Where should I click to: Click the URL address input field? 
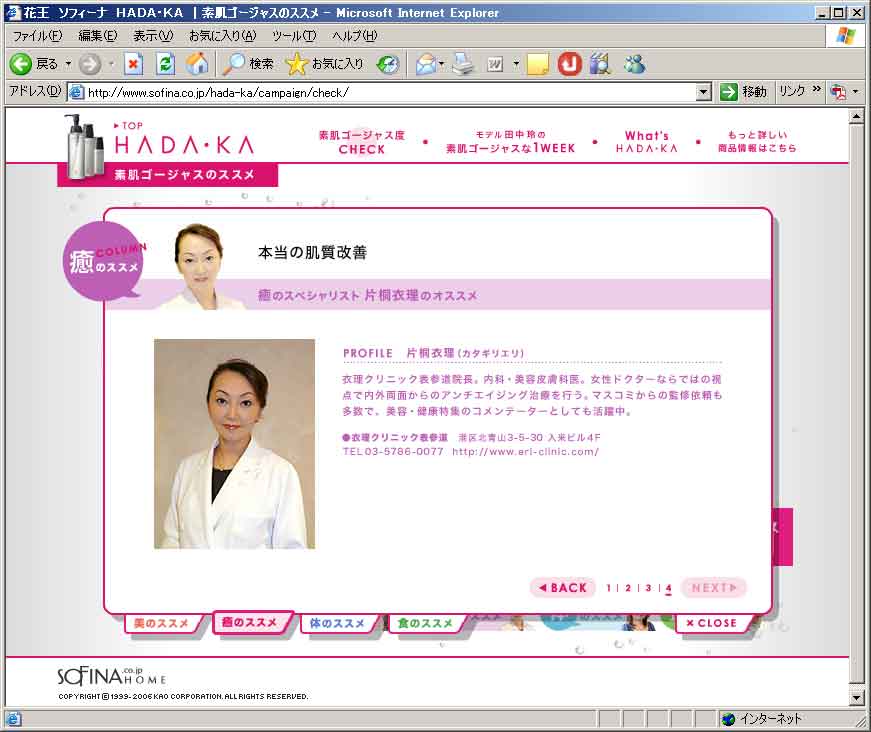tap(390, 92)
